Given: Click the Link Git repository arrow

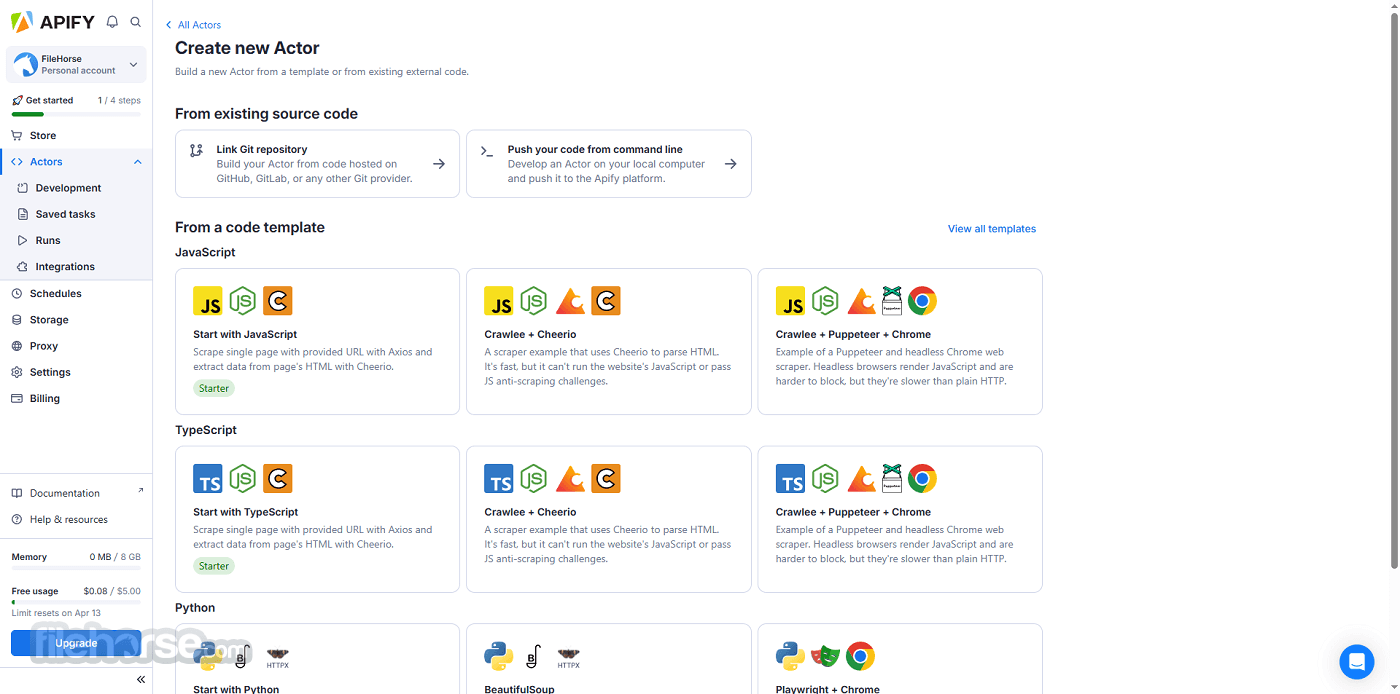Looking at the screenshot, I should 439,164.
